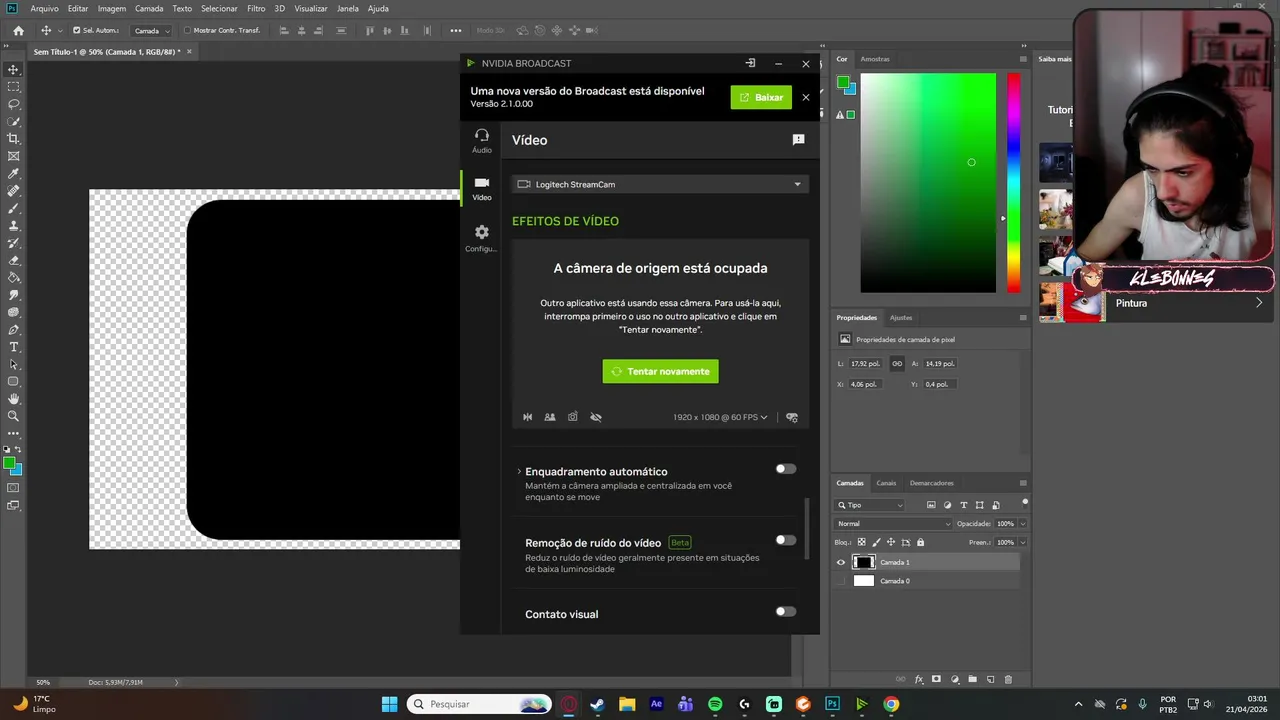Open the Imagem menu
Image resolution: width=1280 pixels, height=720 pixels.
pos(111,8)
